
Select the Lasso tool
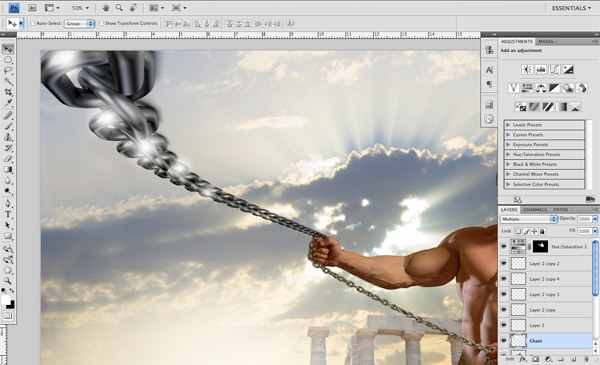(8, 70)
